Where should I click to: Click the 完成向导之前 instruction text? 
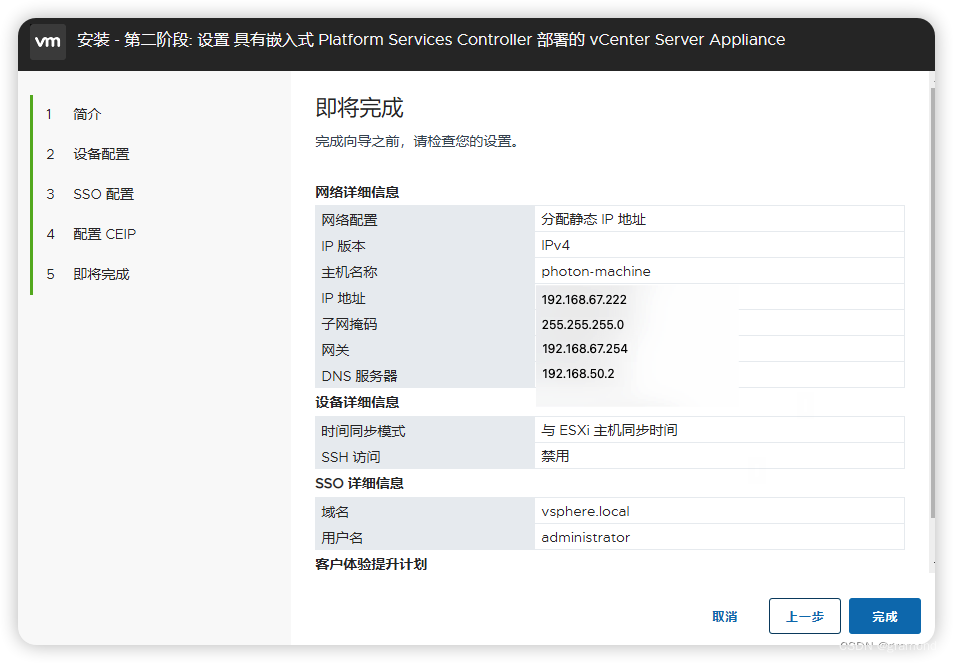tap(417, 142)
